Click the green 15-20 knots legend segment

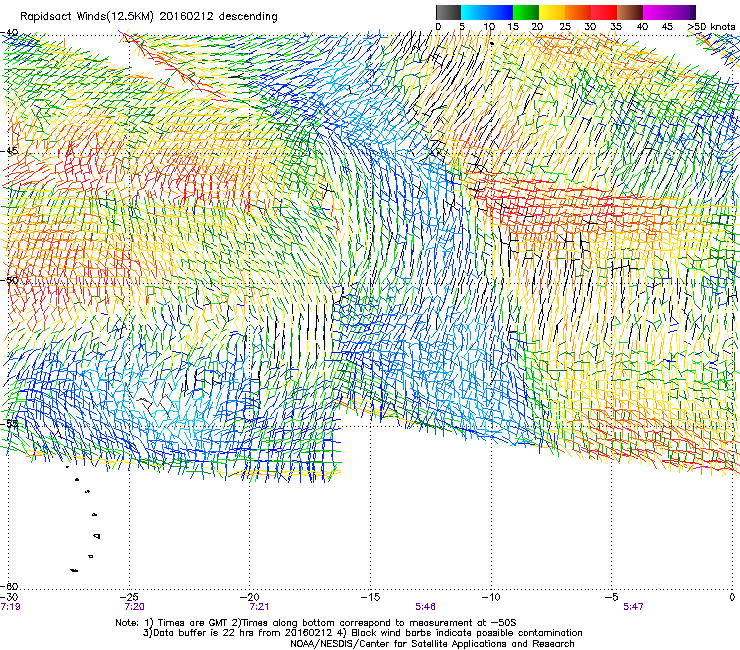[x=526, y=12]
